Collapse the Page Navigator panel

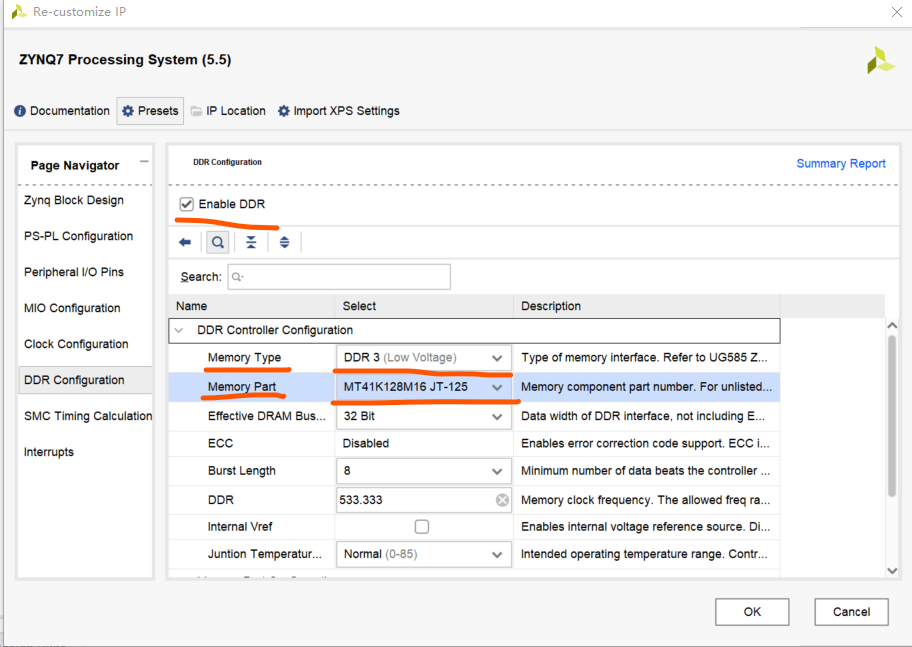point(144,162)
